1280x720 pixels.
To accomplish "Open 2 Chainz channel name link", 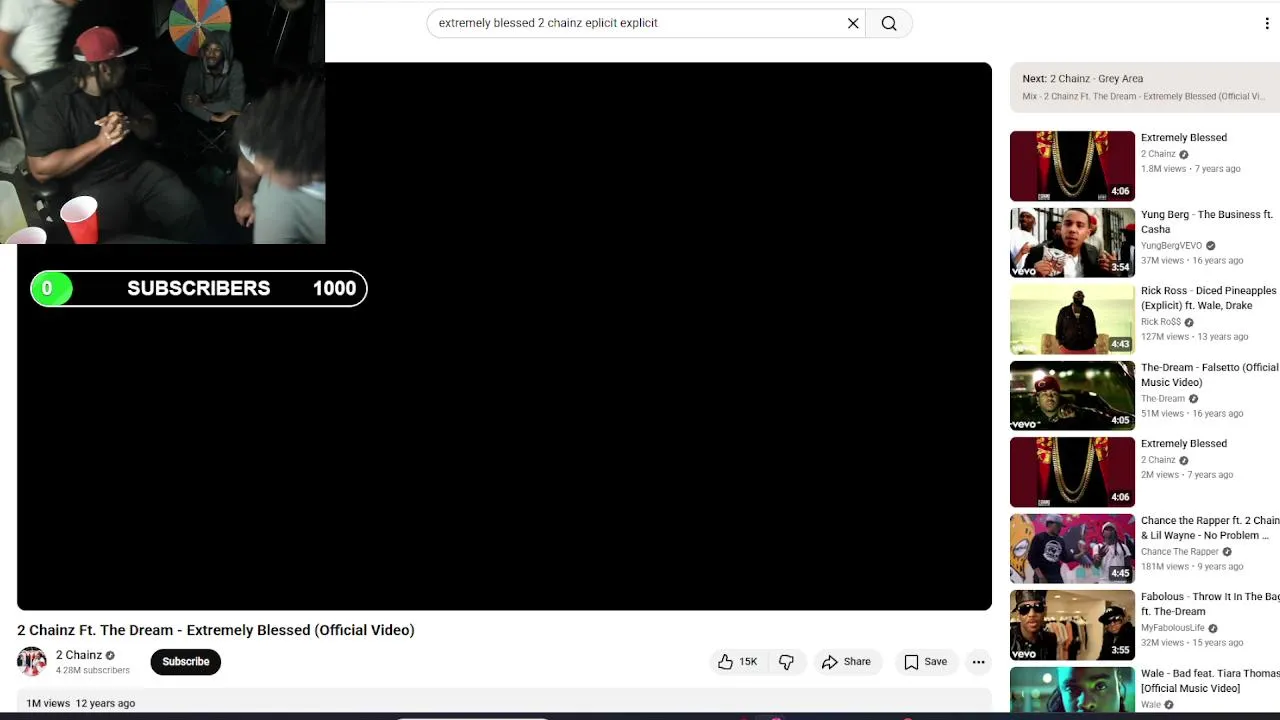I will point(79,655).
